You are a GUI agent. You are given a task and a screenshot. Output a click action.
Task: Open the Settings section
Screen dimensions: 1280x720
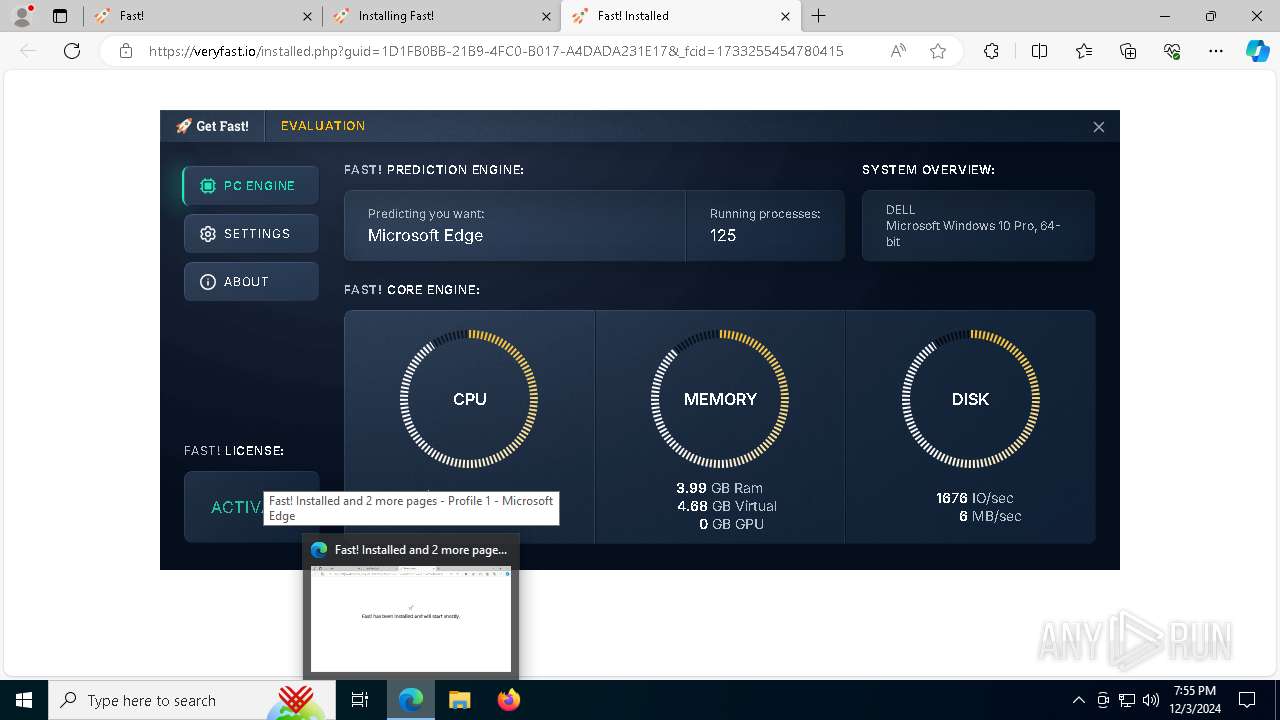click(x=251, y=233)
